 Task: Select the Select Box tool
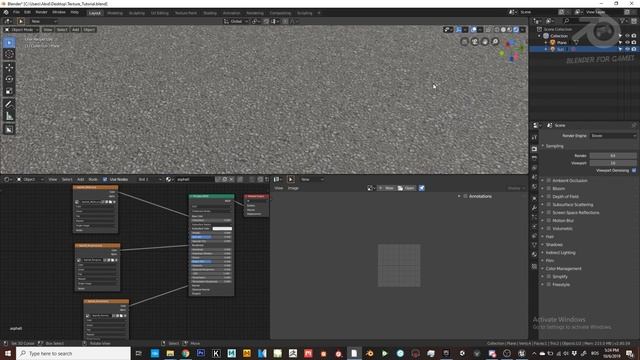[9, 42]
